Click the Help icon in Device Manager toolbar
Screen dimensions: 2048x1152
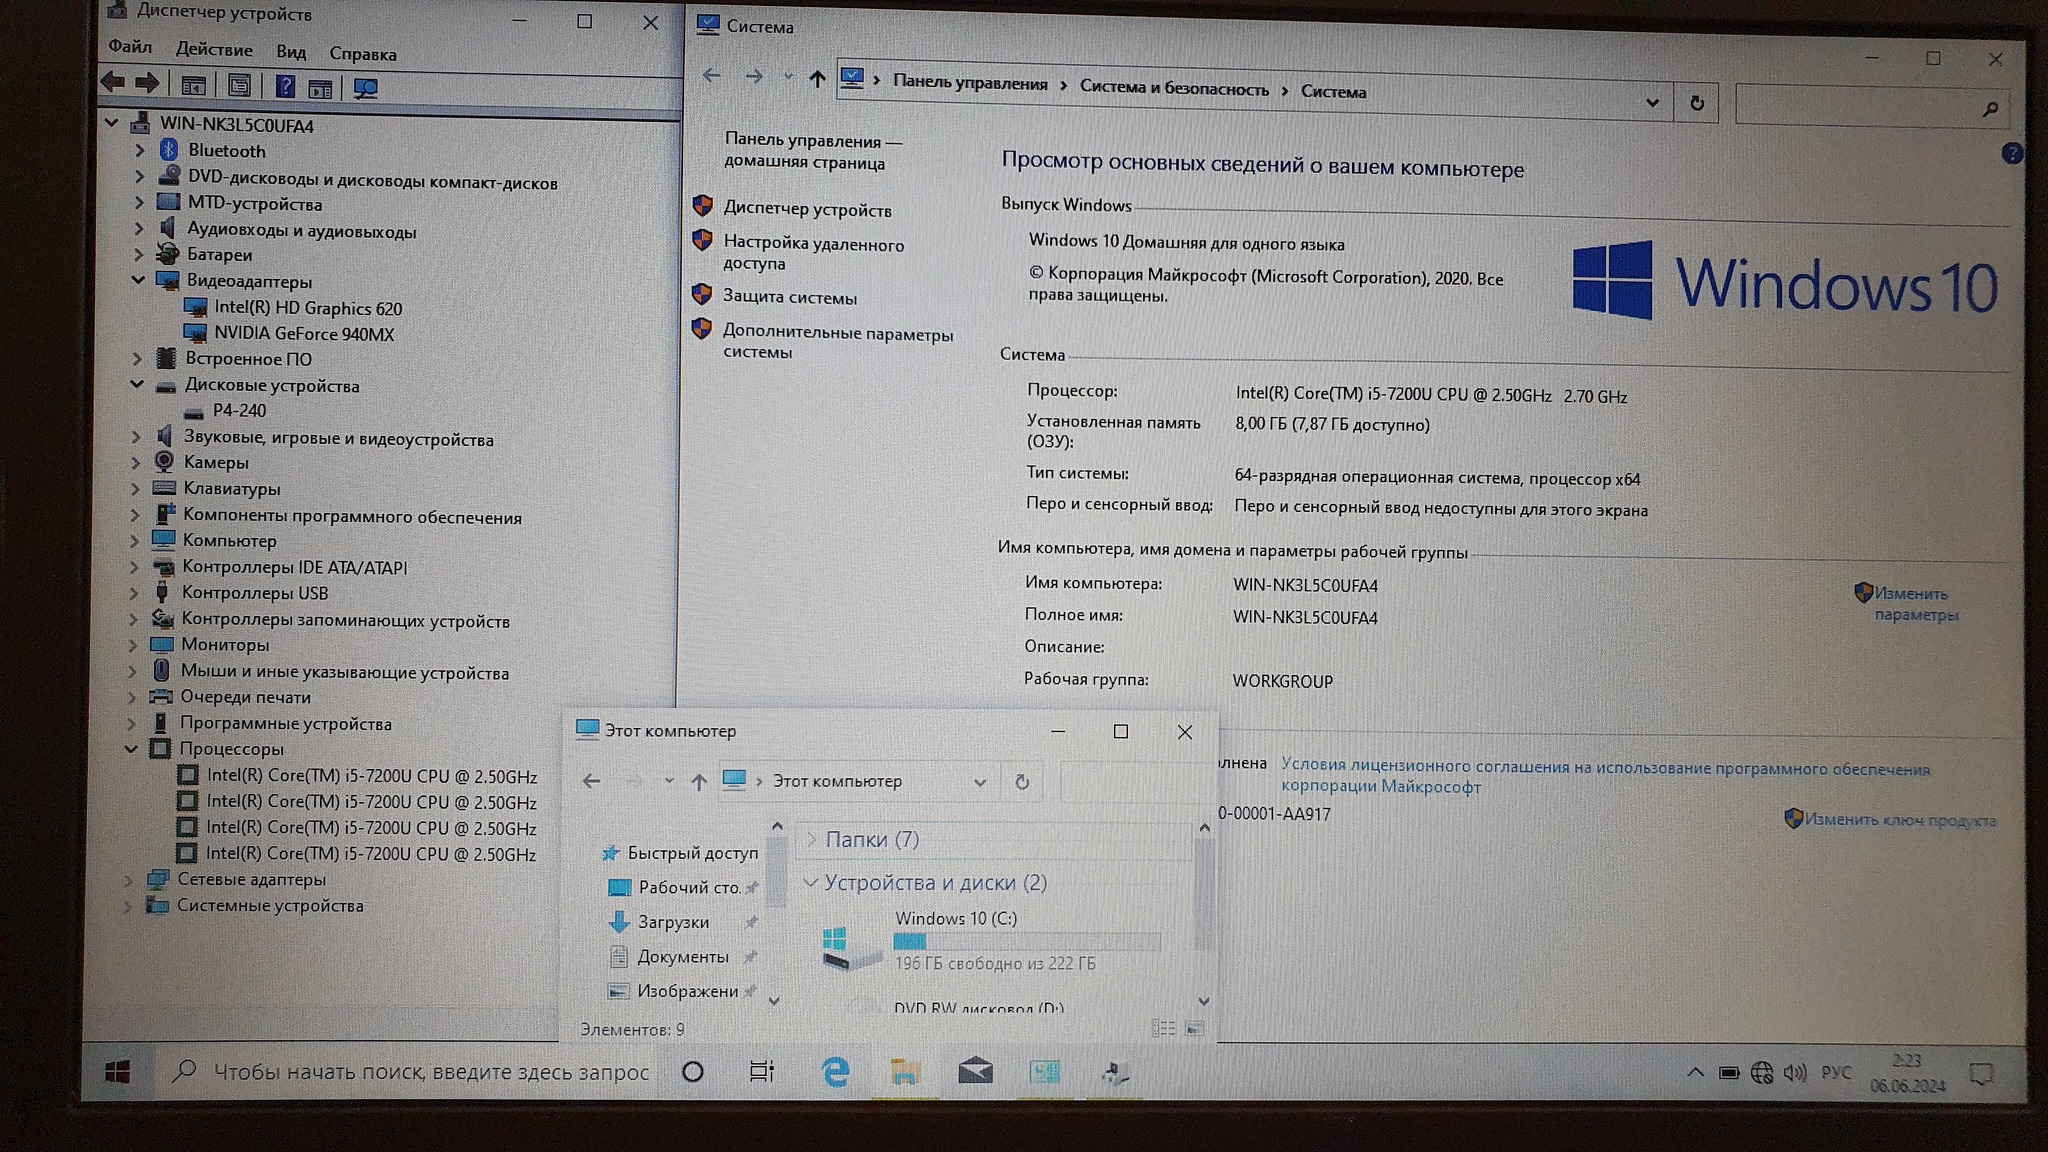tap(285, 87)
